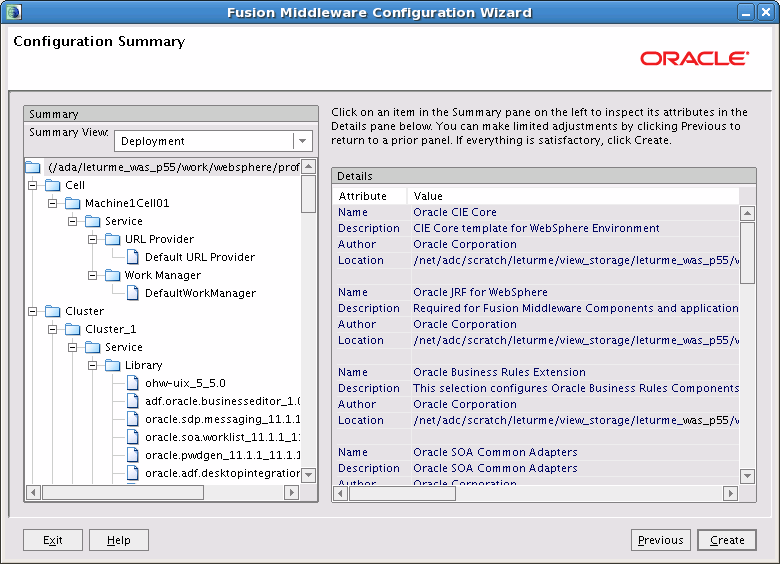Open the Summary View Deployment dropdown
This screenshot has height=564, width=780.
(302, 141)
